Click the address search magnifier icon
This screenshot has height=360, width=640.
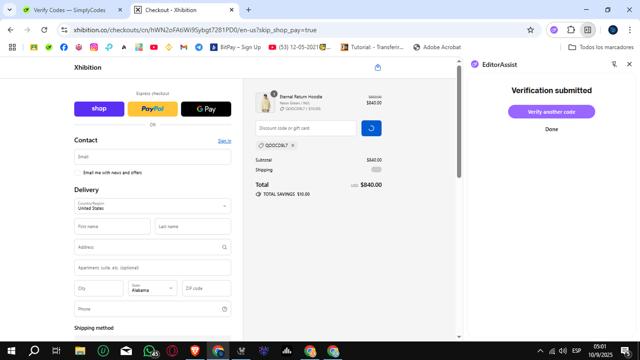(x=224, y=247)
